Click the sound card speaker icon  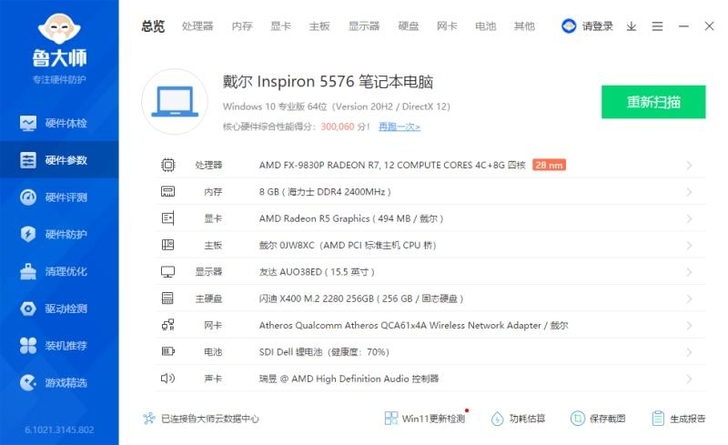(x=168, y=378)
